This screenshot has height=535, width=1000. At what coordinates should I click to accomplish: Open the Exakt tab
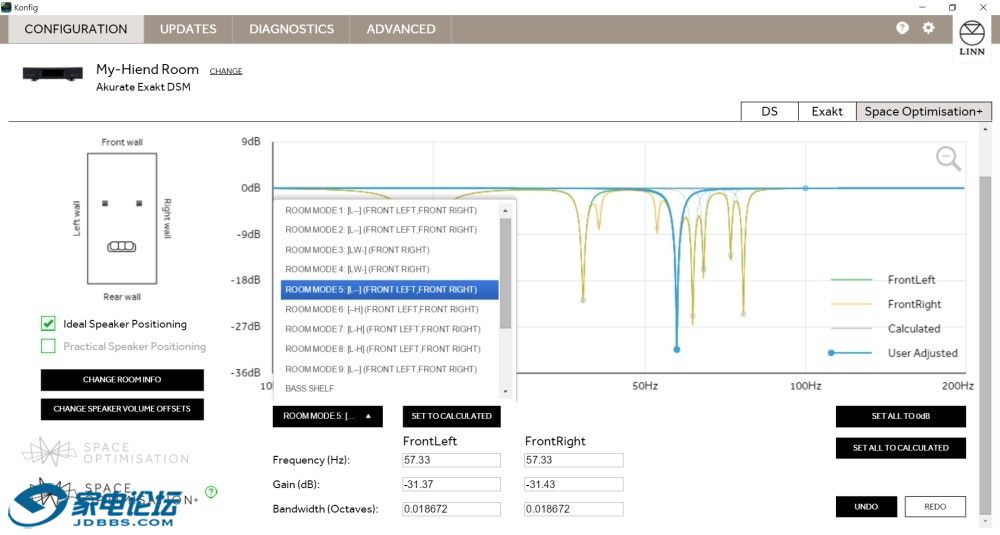pyautogui.click(x=826, y=111)
